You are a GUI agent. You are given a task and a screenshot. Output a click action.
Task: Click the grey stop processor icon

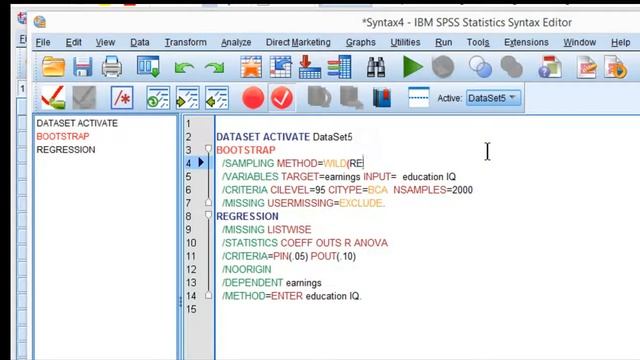coord(443,67)
